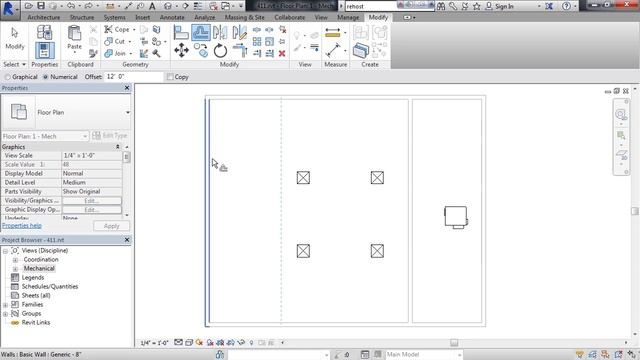Select the Align tool icon
This screenshot has height=360, width=640.
(x=181, y=33)
